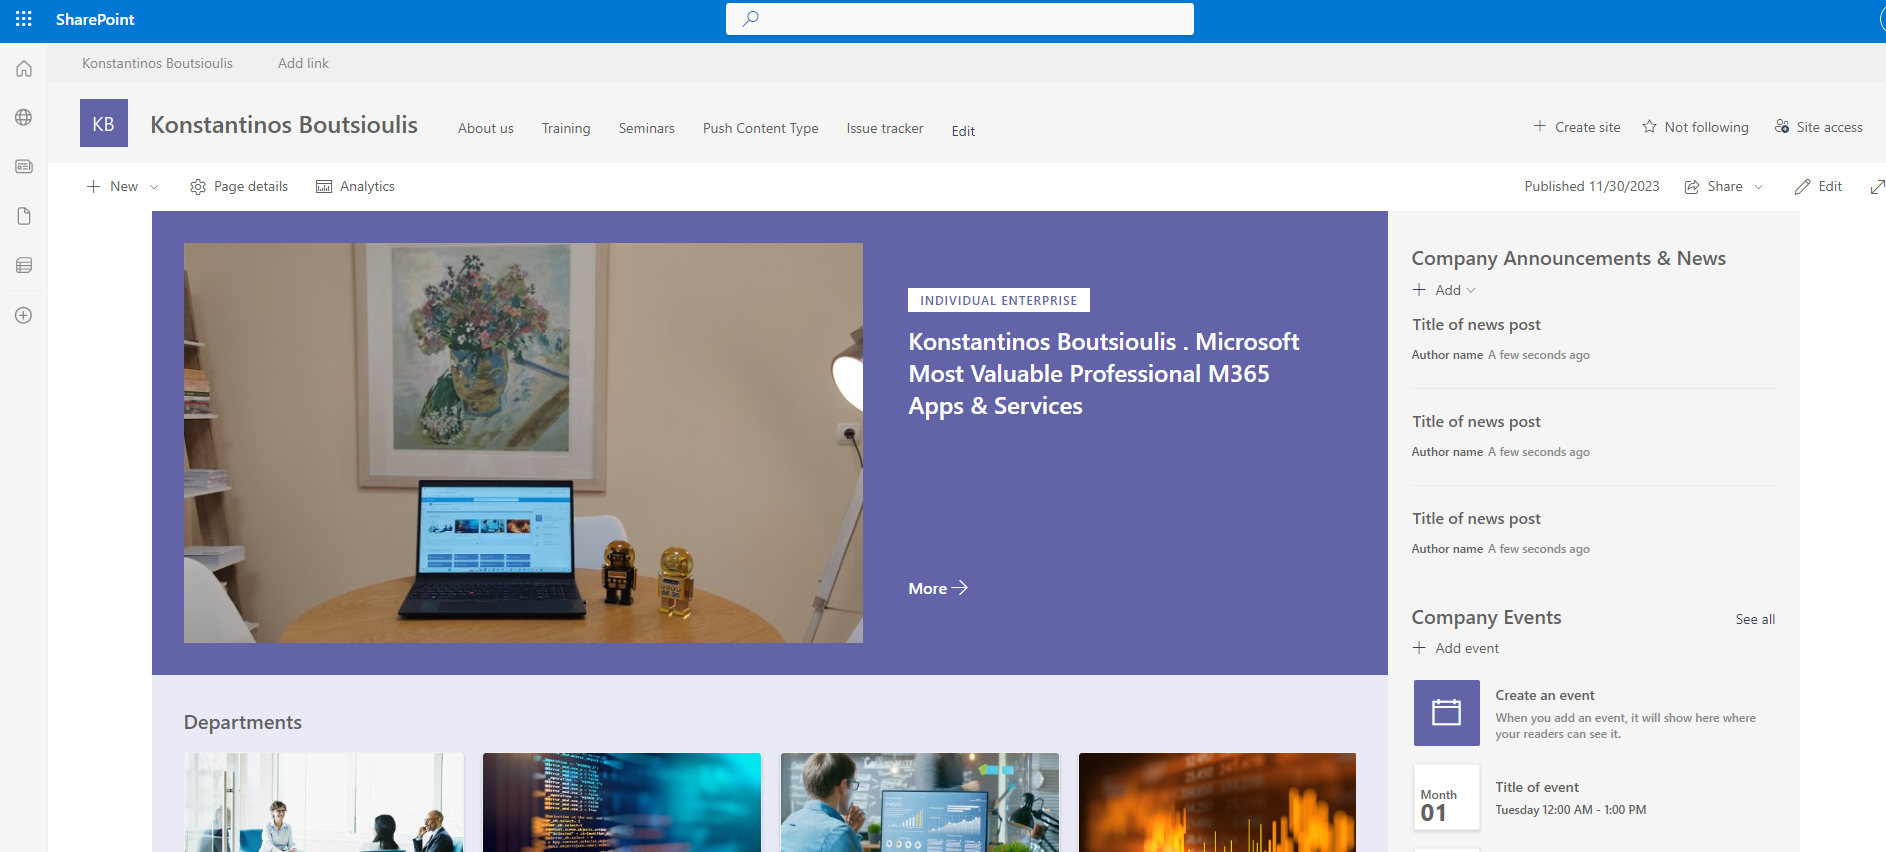1886x852 pixels.
Task: Click Add event plus link
Action: click(1456, 648)
